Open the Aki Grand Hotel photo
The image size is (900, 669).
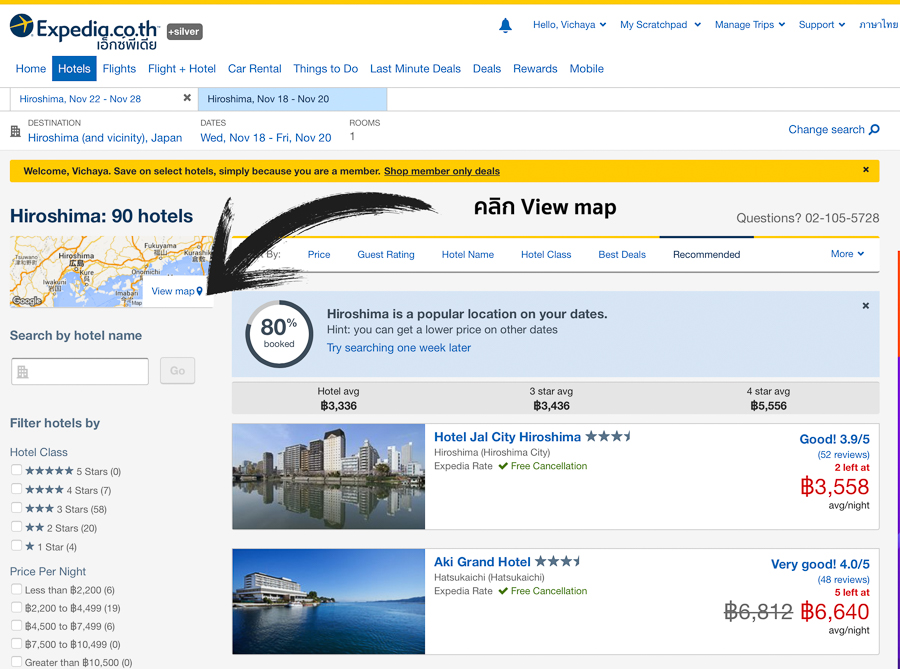coord(328,601)
